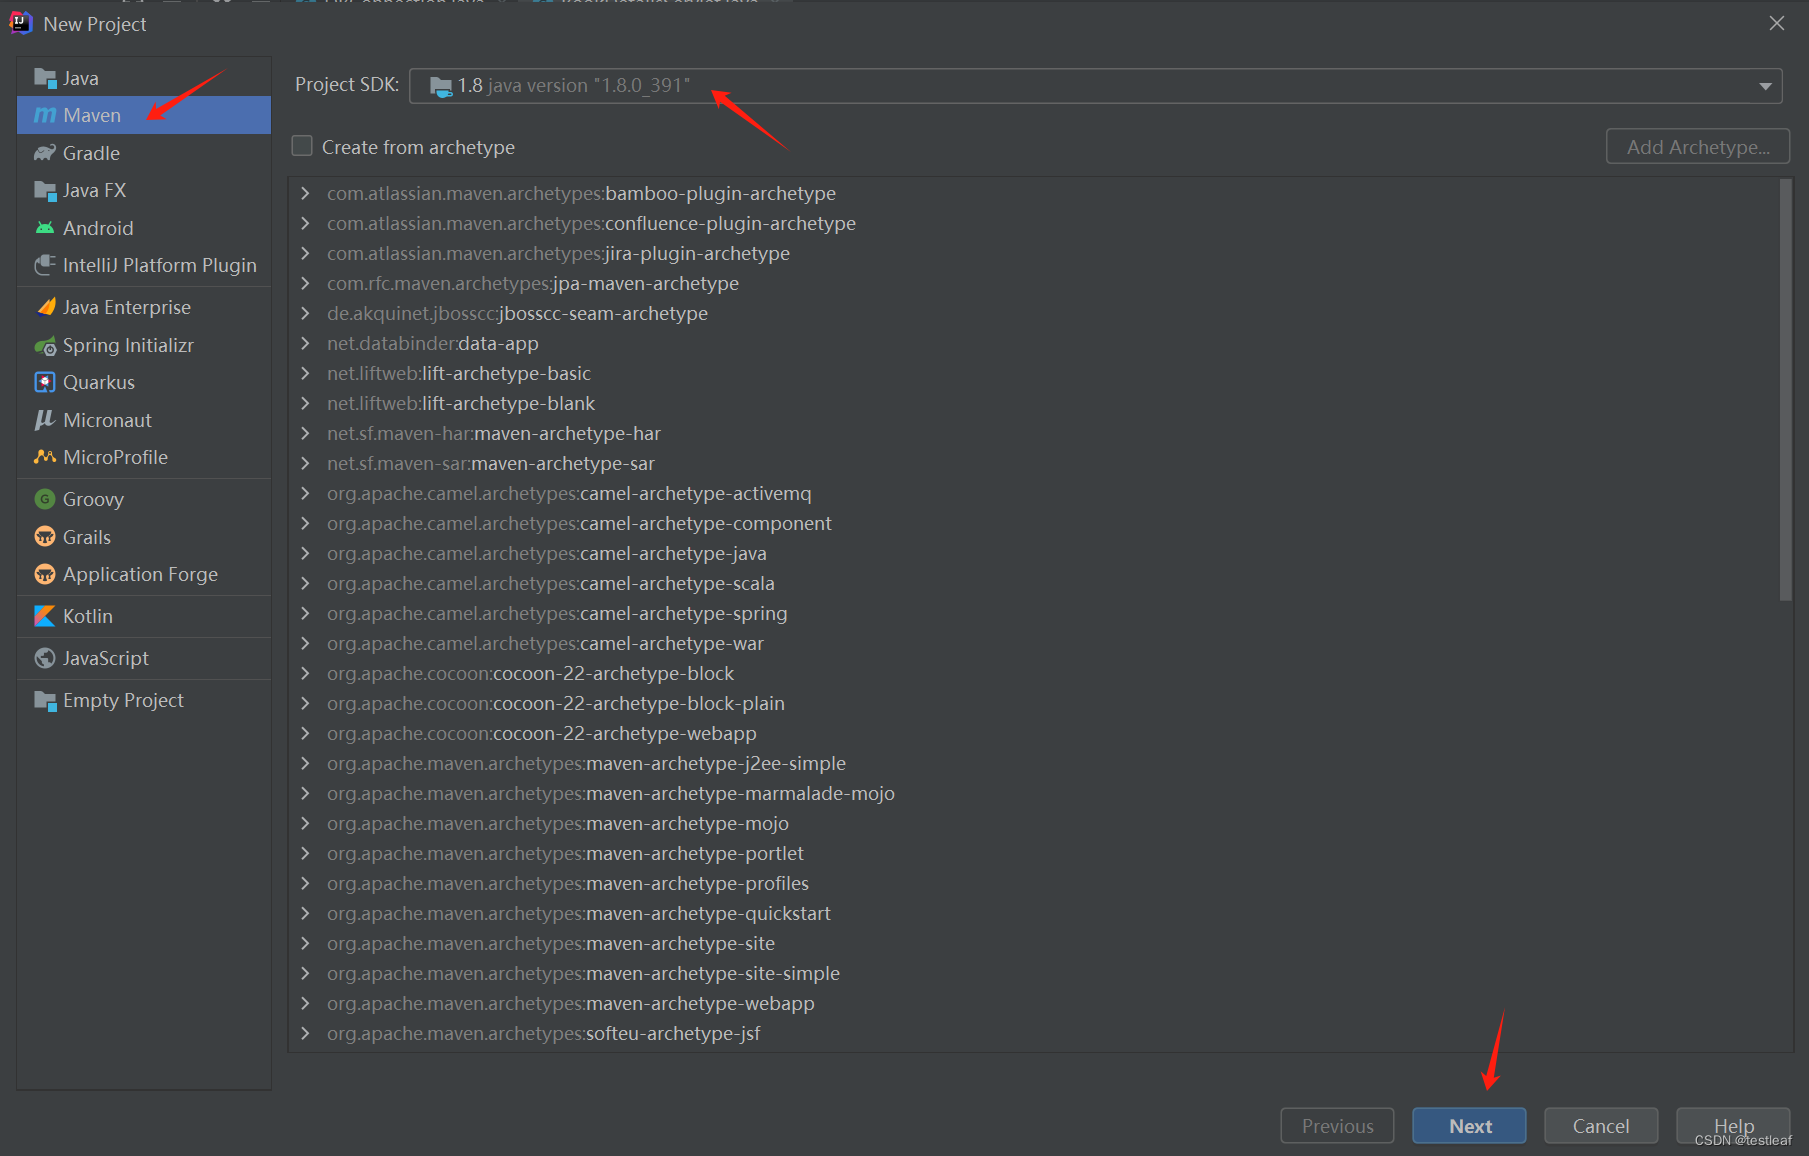The height and width of the screenshot is (1156, 1809).
Task: Click the Application Forge icon
Action: pos(45,574)
